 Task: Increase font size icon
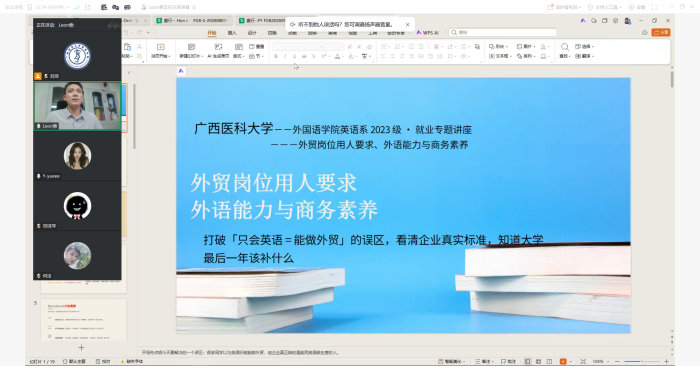tap(350, 46)
